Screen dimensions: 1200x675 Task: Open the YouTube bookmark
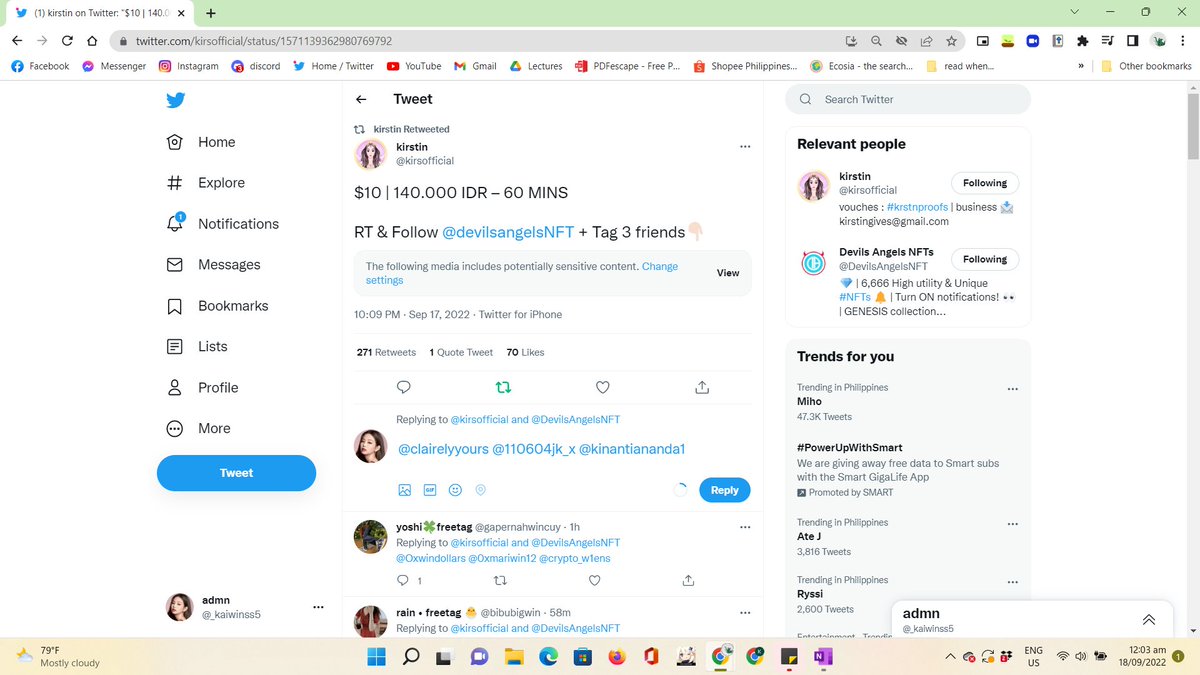point(414,66)
